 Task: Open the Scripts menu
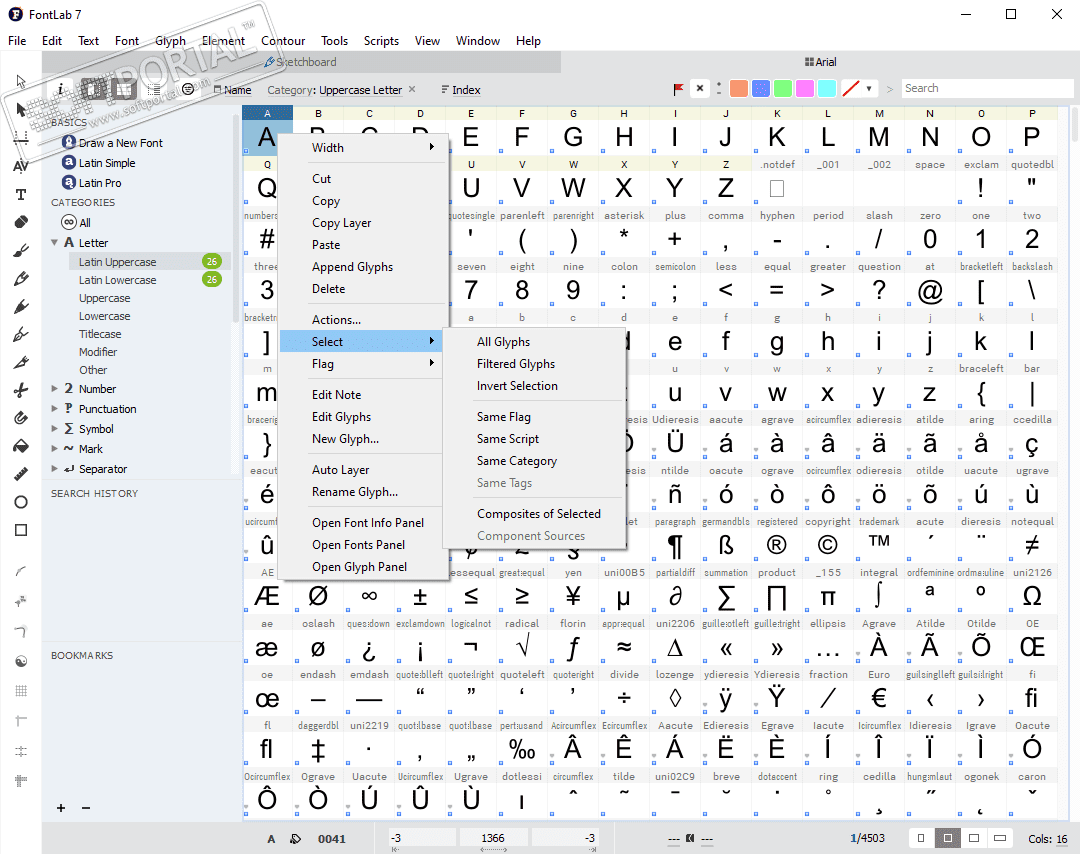coord(381,41)
